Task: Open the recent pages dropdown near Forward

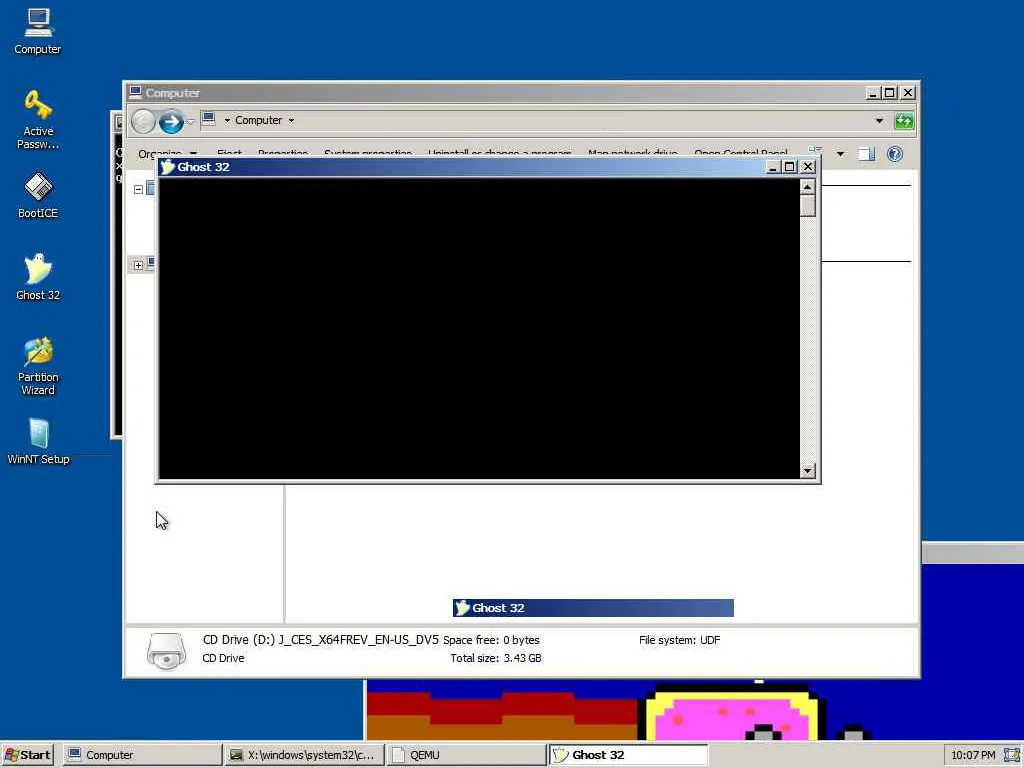Action: (191, 121)
